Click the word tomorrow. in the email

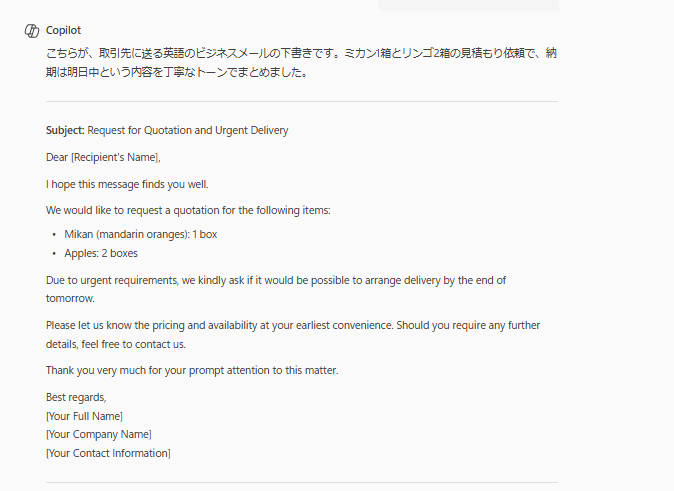[70, 298]
